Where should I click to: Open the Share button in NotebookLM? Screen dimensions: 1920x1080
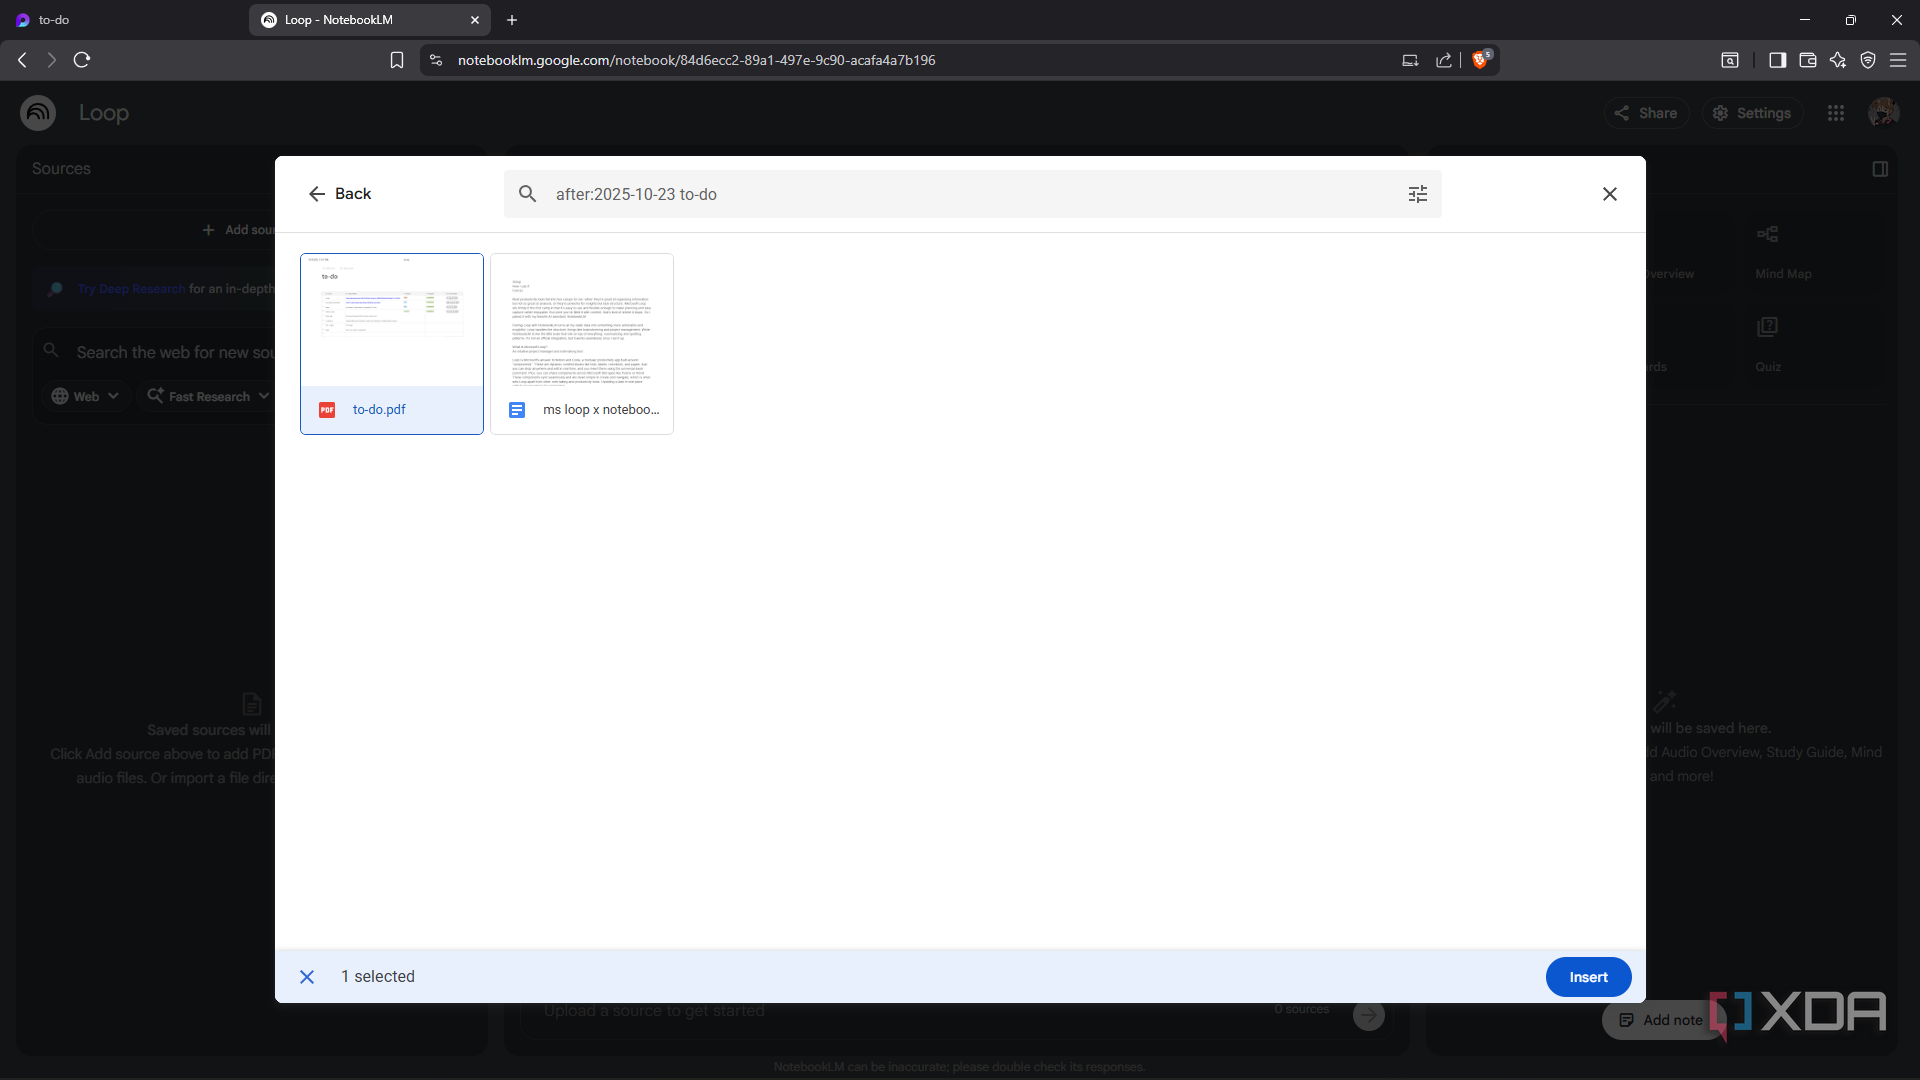[1646, 113]
